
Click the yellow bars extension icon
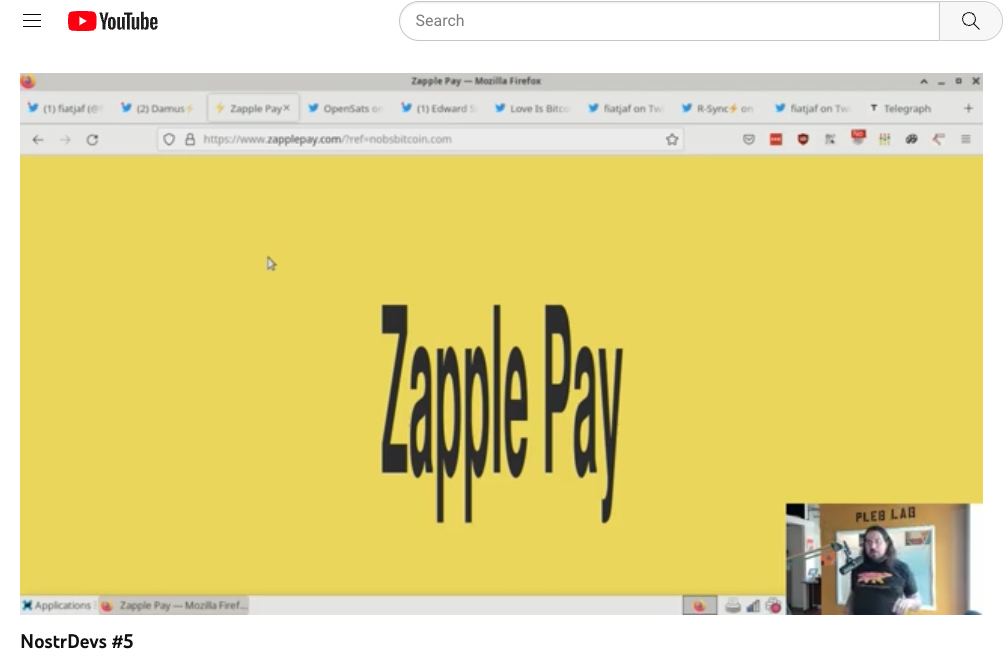point(885,139)
